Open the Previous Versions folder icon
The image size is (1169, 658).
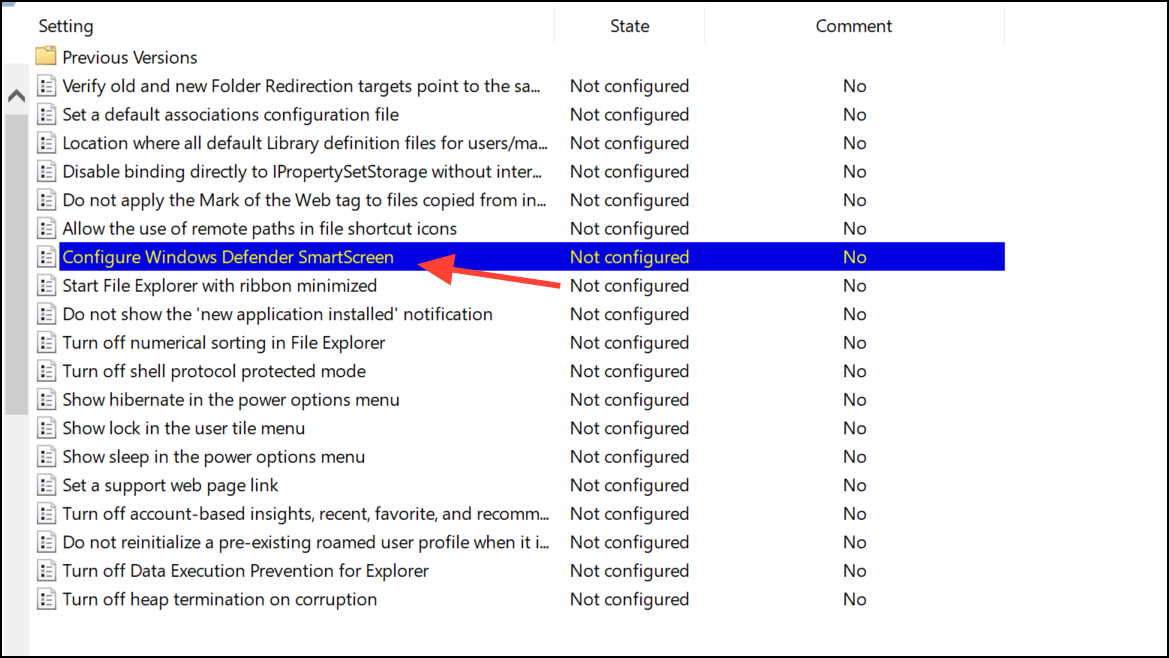coord(46,57)
